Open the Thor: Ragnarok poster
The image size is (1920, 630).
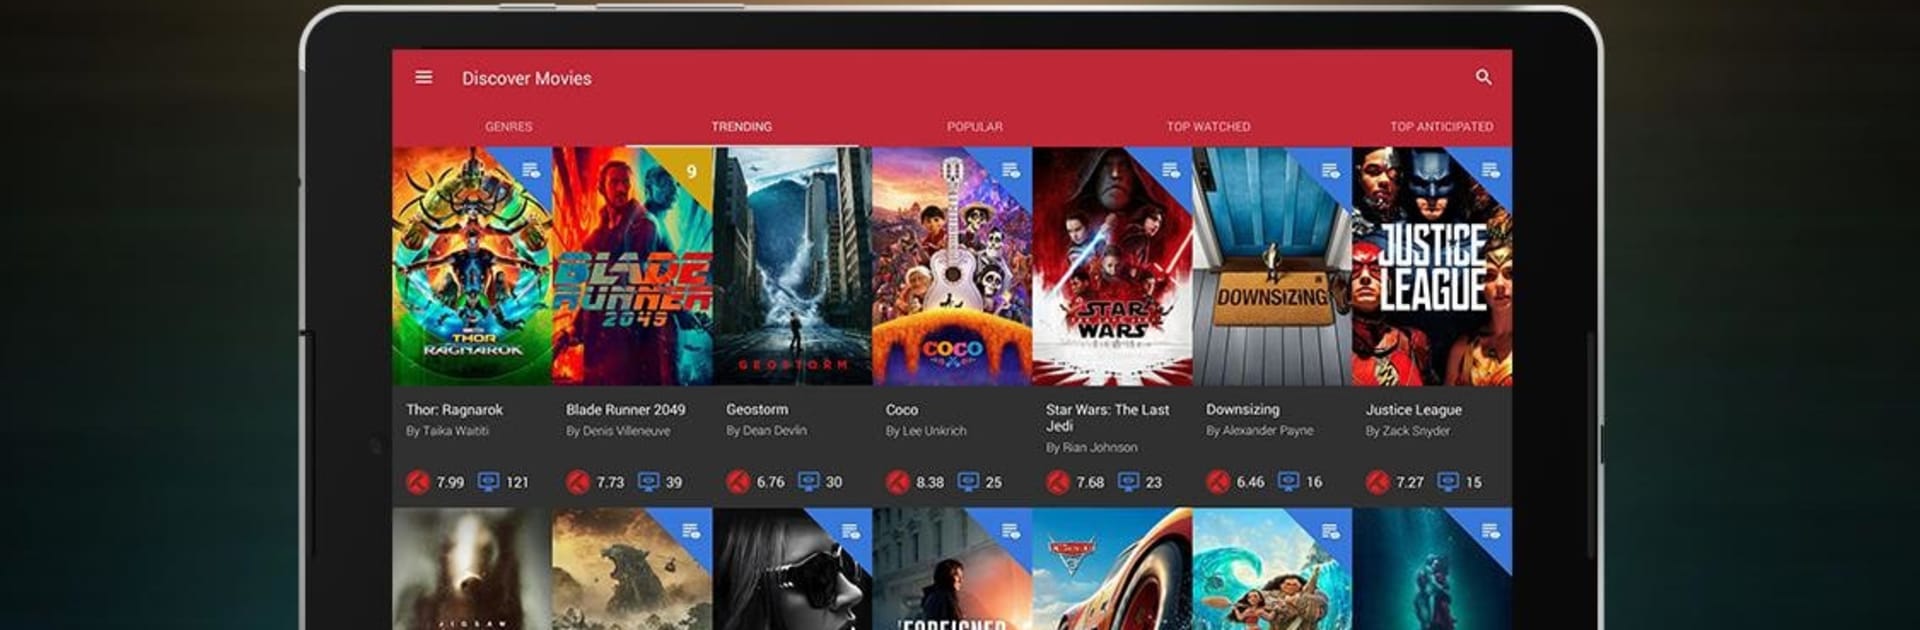(x=472, y=267)
